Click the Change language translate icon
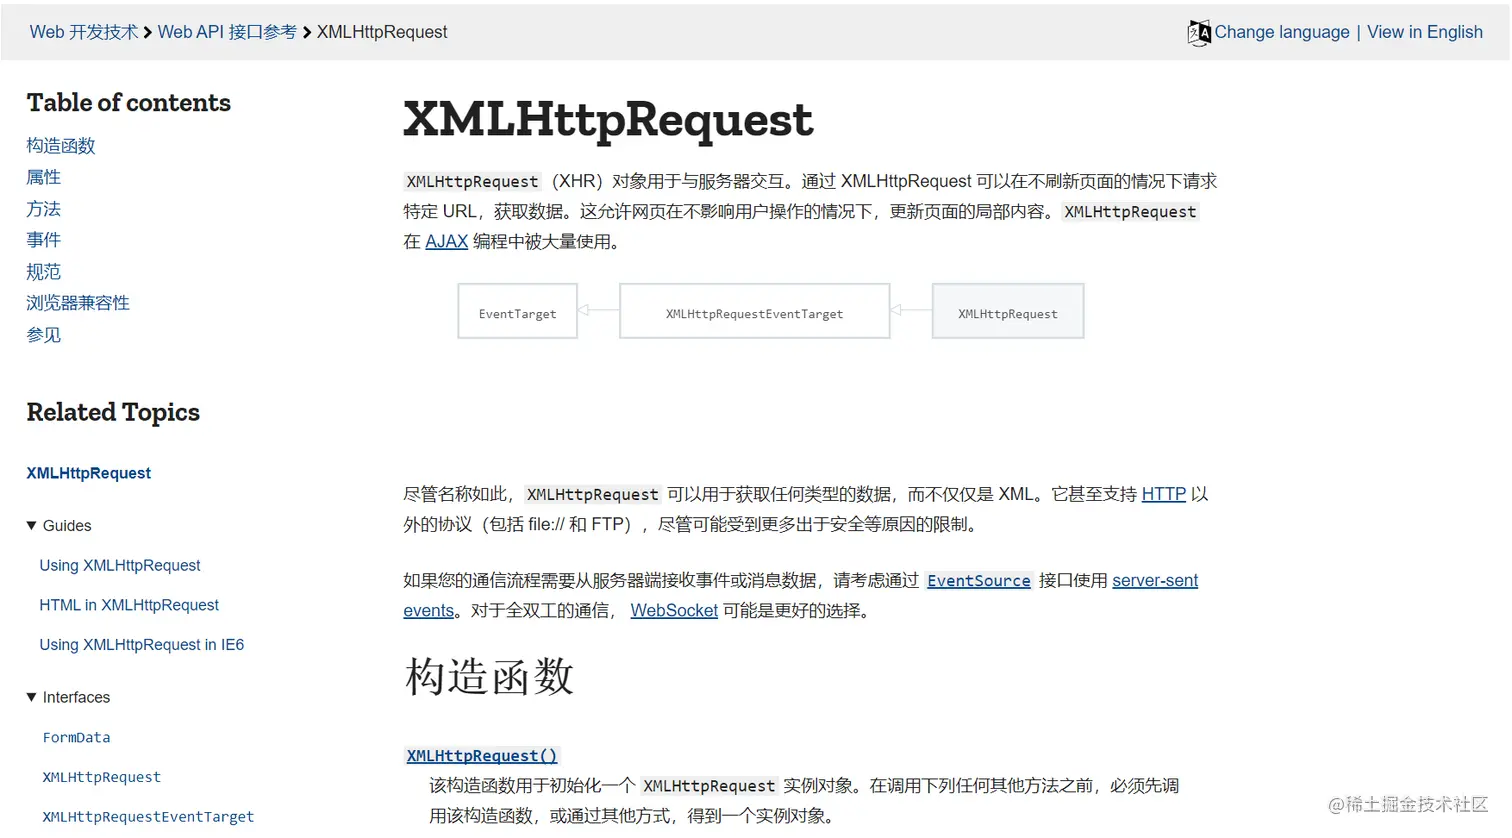Screen dimensions: 1512x838 [1198, 33]
